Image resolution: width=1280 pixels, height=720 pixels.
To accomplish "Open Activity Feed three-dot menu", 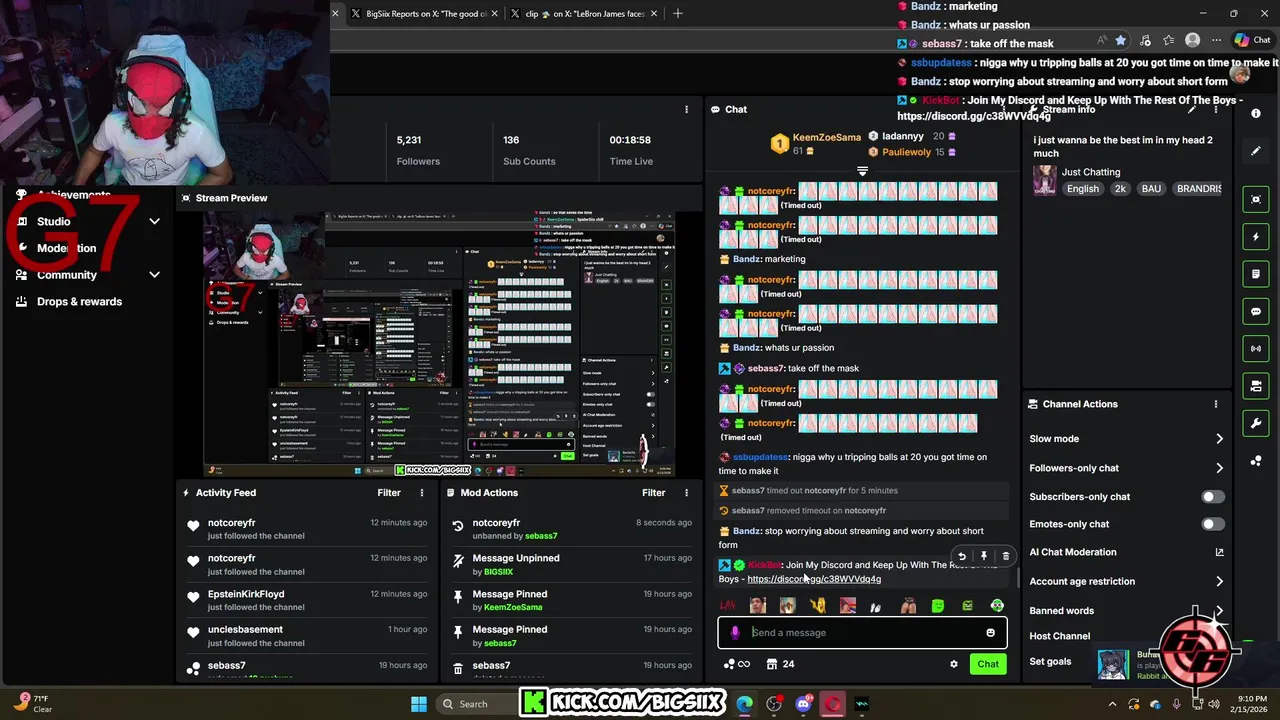I will 422,492.
